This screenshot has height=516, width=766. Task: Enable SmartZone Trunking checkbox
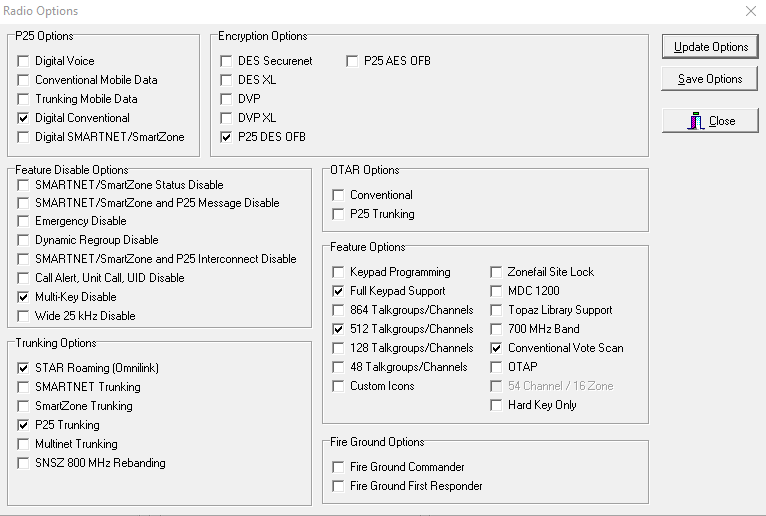23,406
